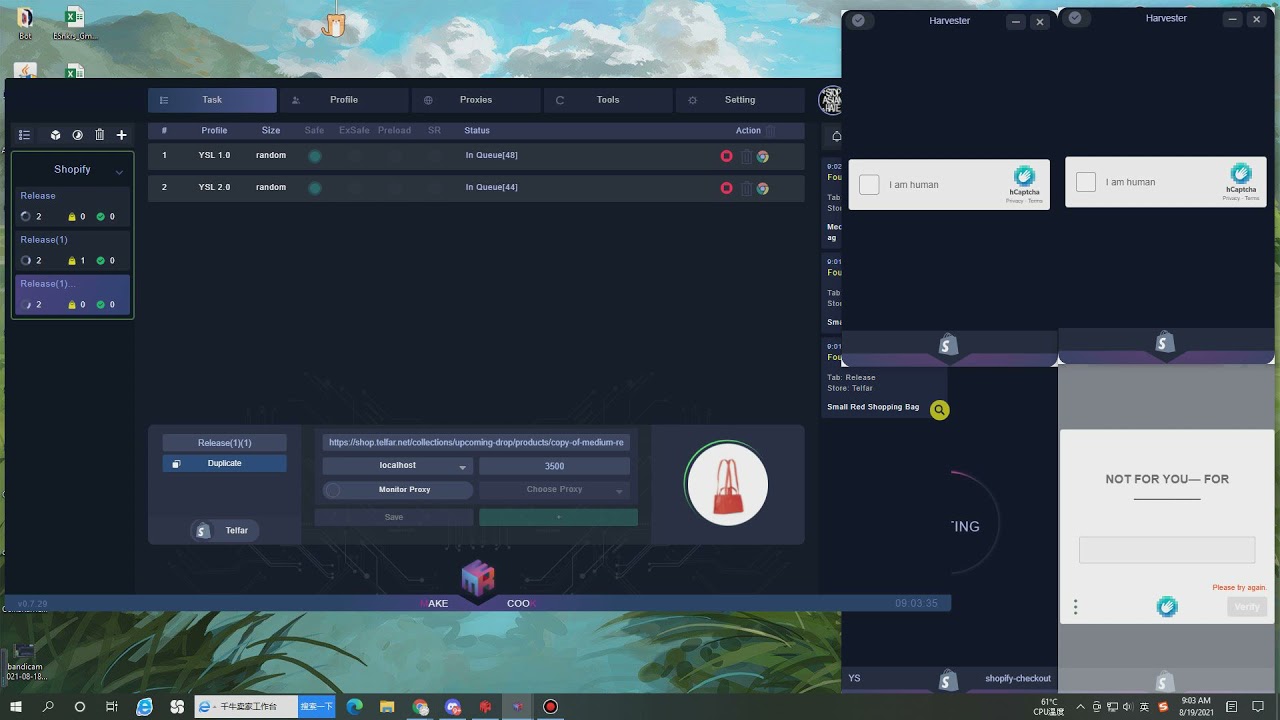This screenshot has height=720, width=1280.
Task: Select the Release task group
Action: (72, 206)
